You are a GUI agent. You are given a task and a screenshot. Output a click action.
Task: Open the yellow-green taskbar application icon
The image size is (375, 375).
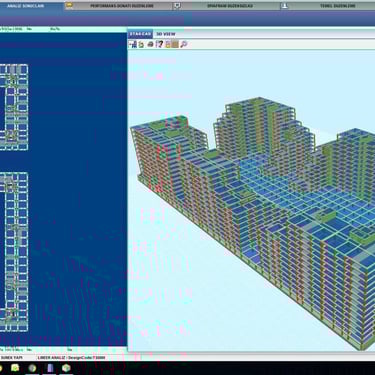(x=15, y=368)
